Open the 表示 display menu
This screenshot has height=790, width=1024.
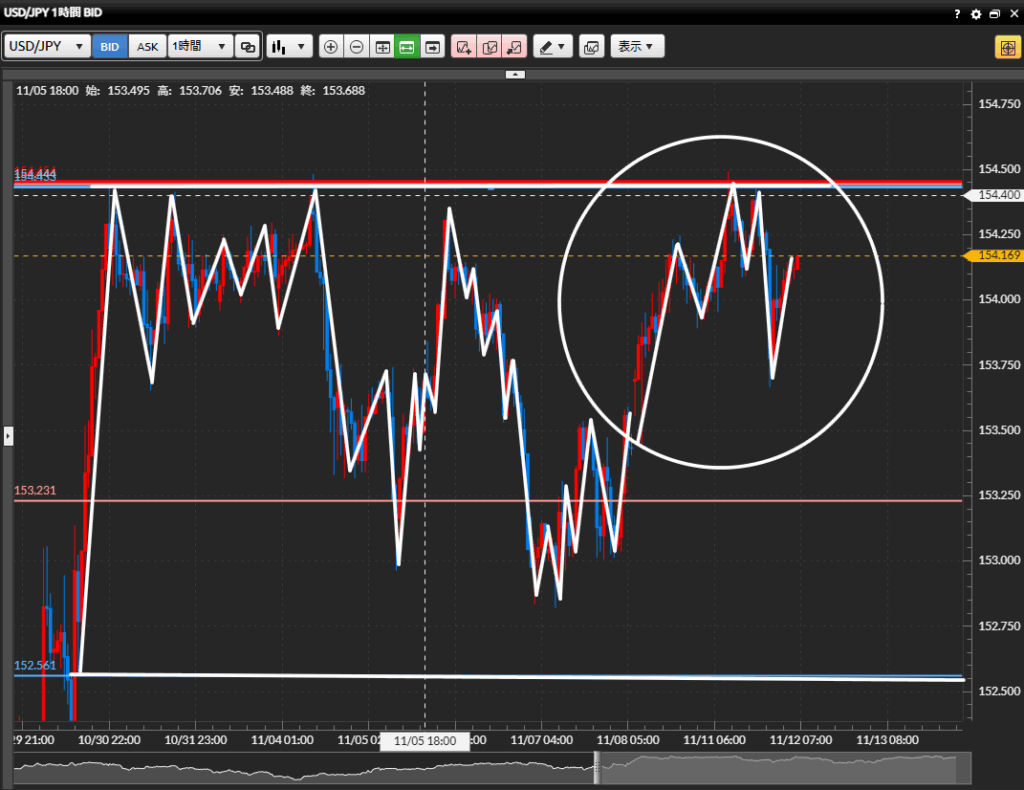pyautogui.click(x=636, y=47)
